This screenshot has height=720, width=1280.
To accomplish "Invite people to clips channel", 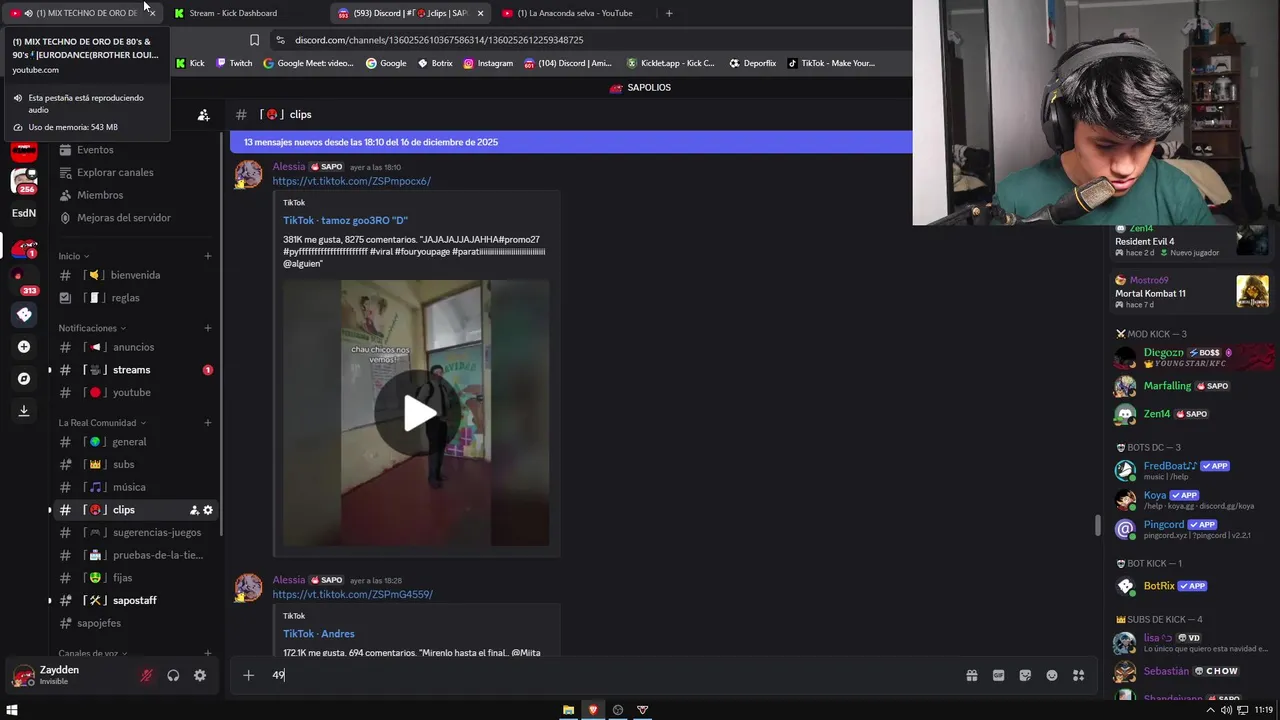I will click(194, 510).
